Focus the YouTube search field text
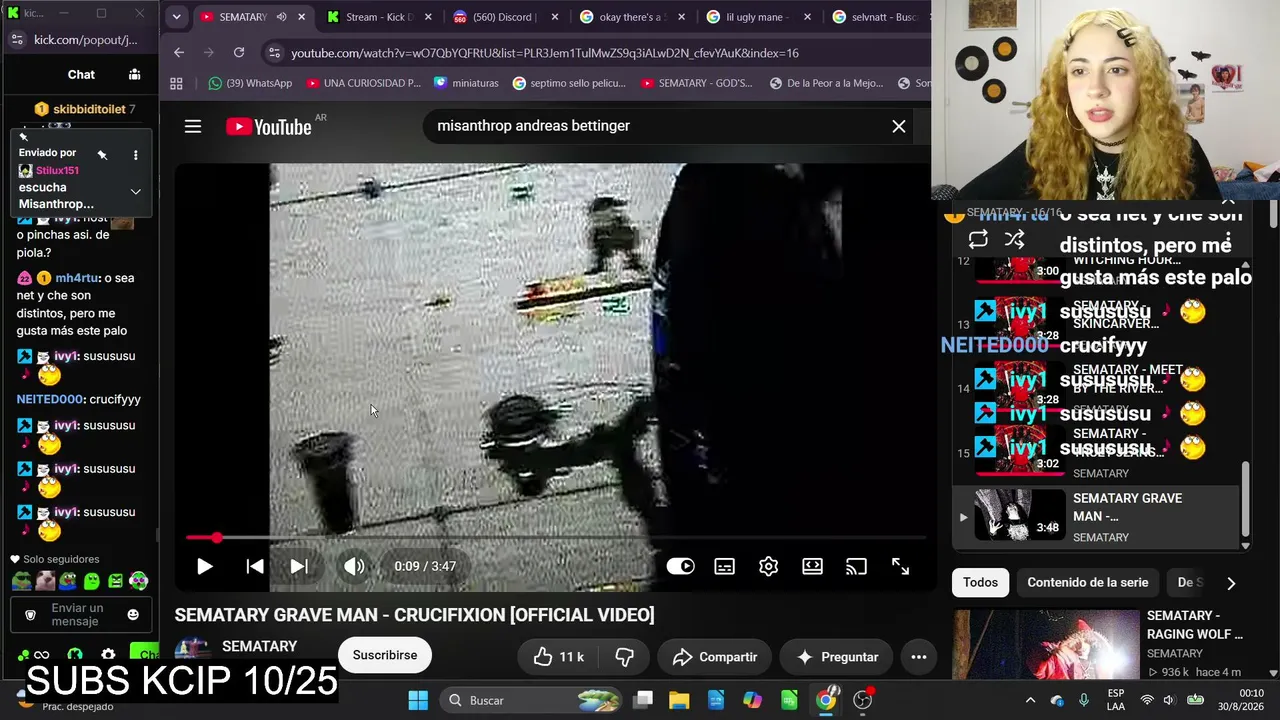This screenshot has width=1280, height=720. point(533,126)
